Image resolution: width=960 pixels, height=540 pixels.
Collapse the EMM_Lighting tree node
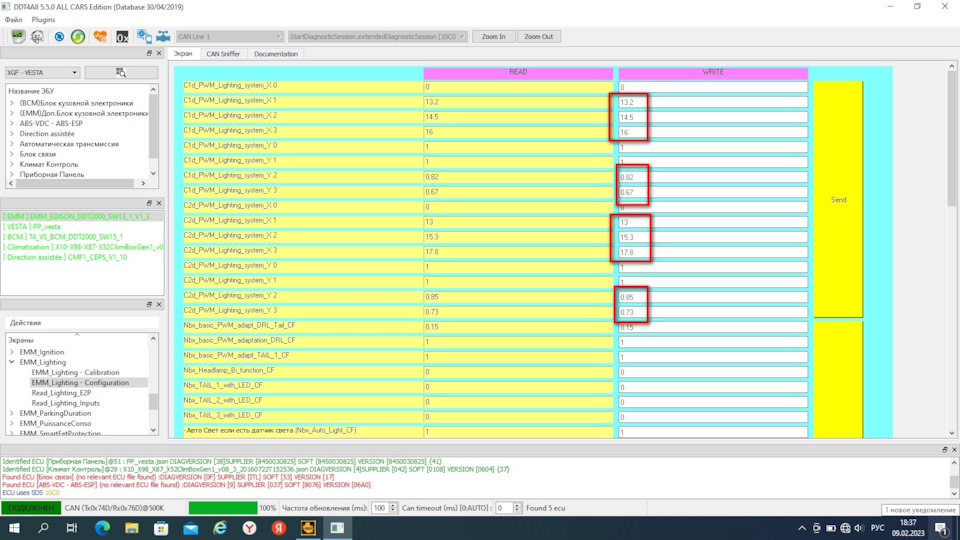click(12, 362)
